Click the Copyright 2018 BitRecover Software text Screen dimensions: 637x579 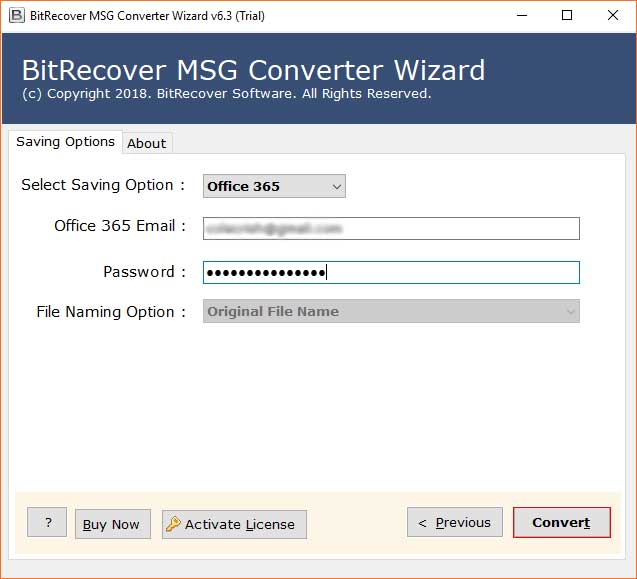tap(227, 93)
